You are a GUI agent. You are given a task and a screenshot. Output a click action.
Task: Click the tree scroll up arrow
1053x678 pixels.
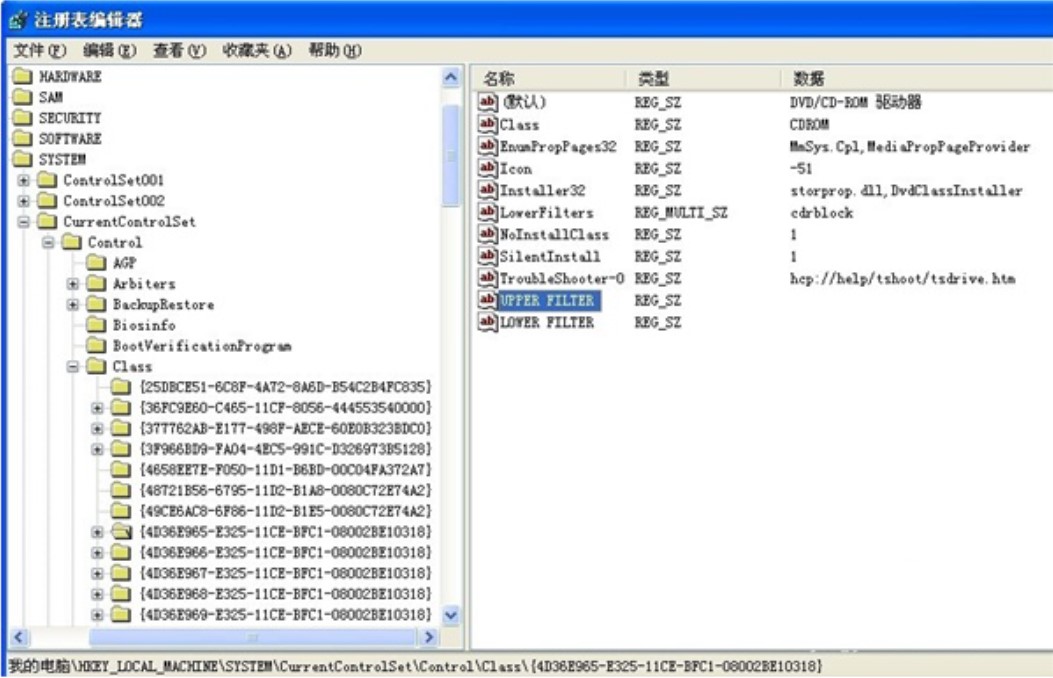(451, 78)
